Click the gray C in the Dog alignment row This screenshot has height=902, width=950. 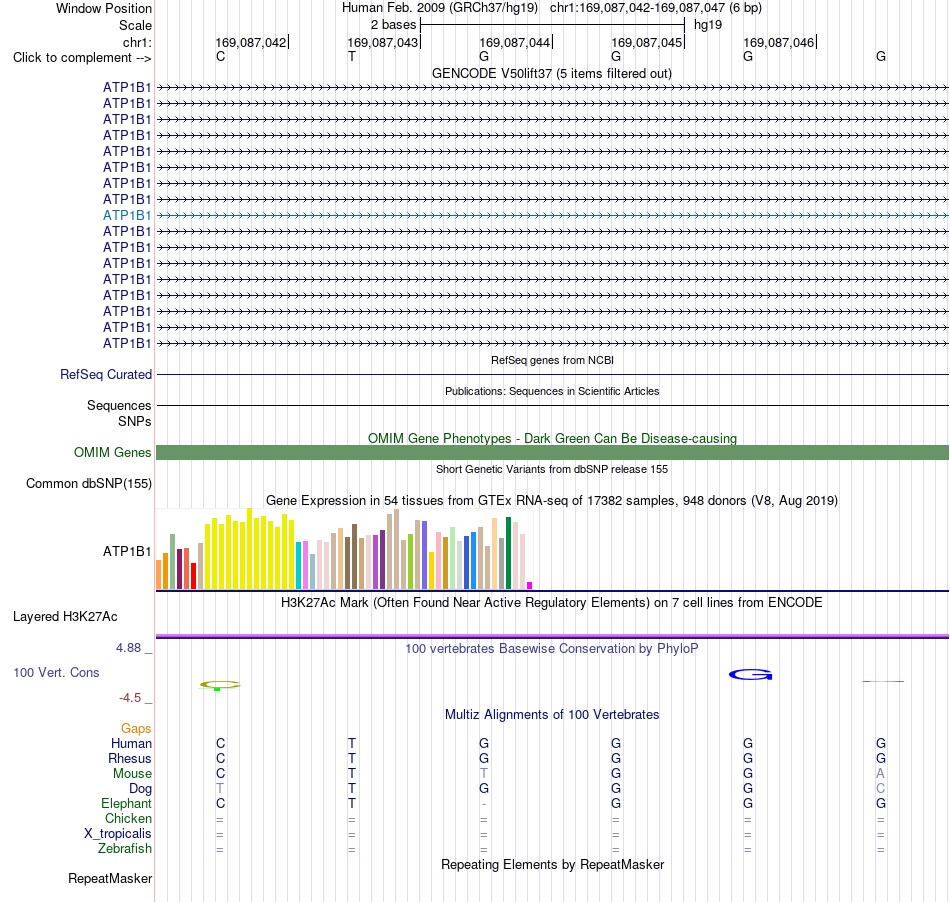(x=880, y=789)
